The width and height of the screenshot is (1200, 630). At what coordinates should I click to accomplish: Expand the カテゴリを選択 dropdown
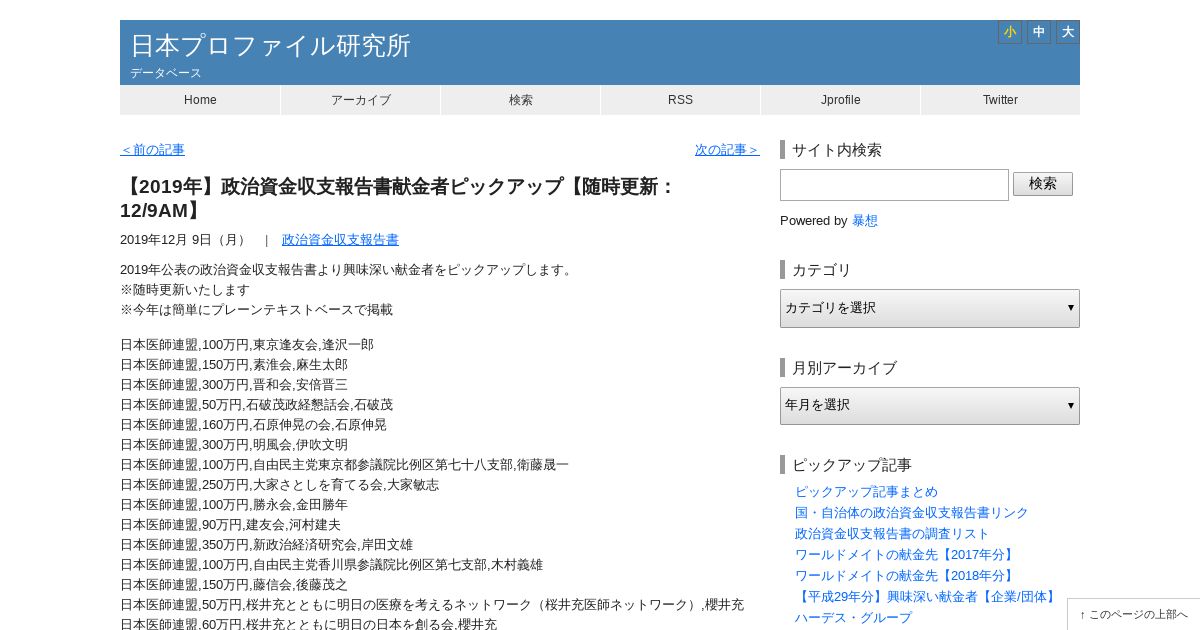[930, 308]
